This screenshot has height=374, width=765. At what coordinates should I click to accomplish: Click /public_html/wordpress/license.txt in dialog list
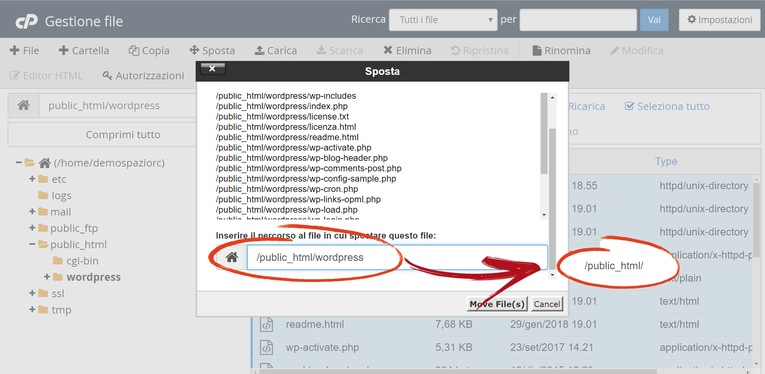tap(282, 117)
